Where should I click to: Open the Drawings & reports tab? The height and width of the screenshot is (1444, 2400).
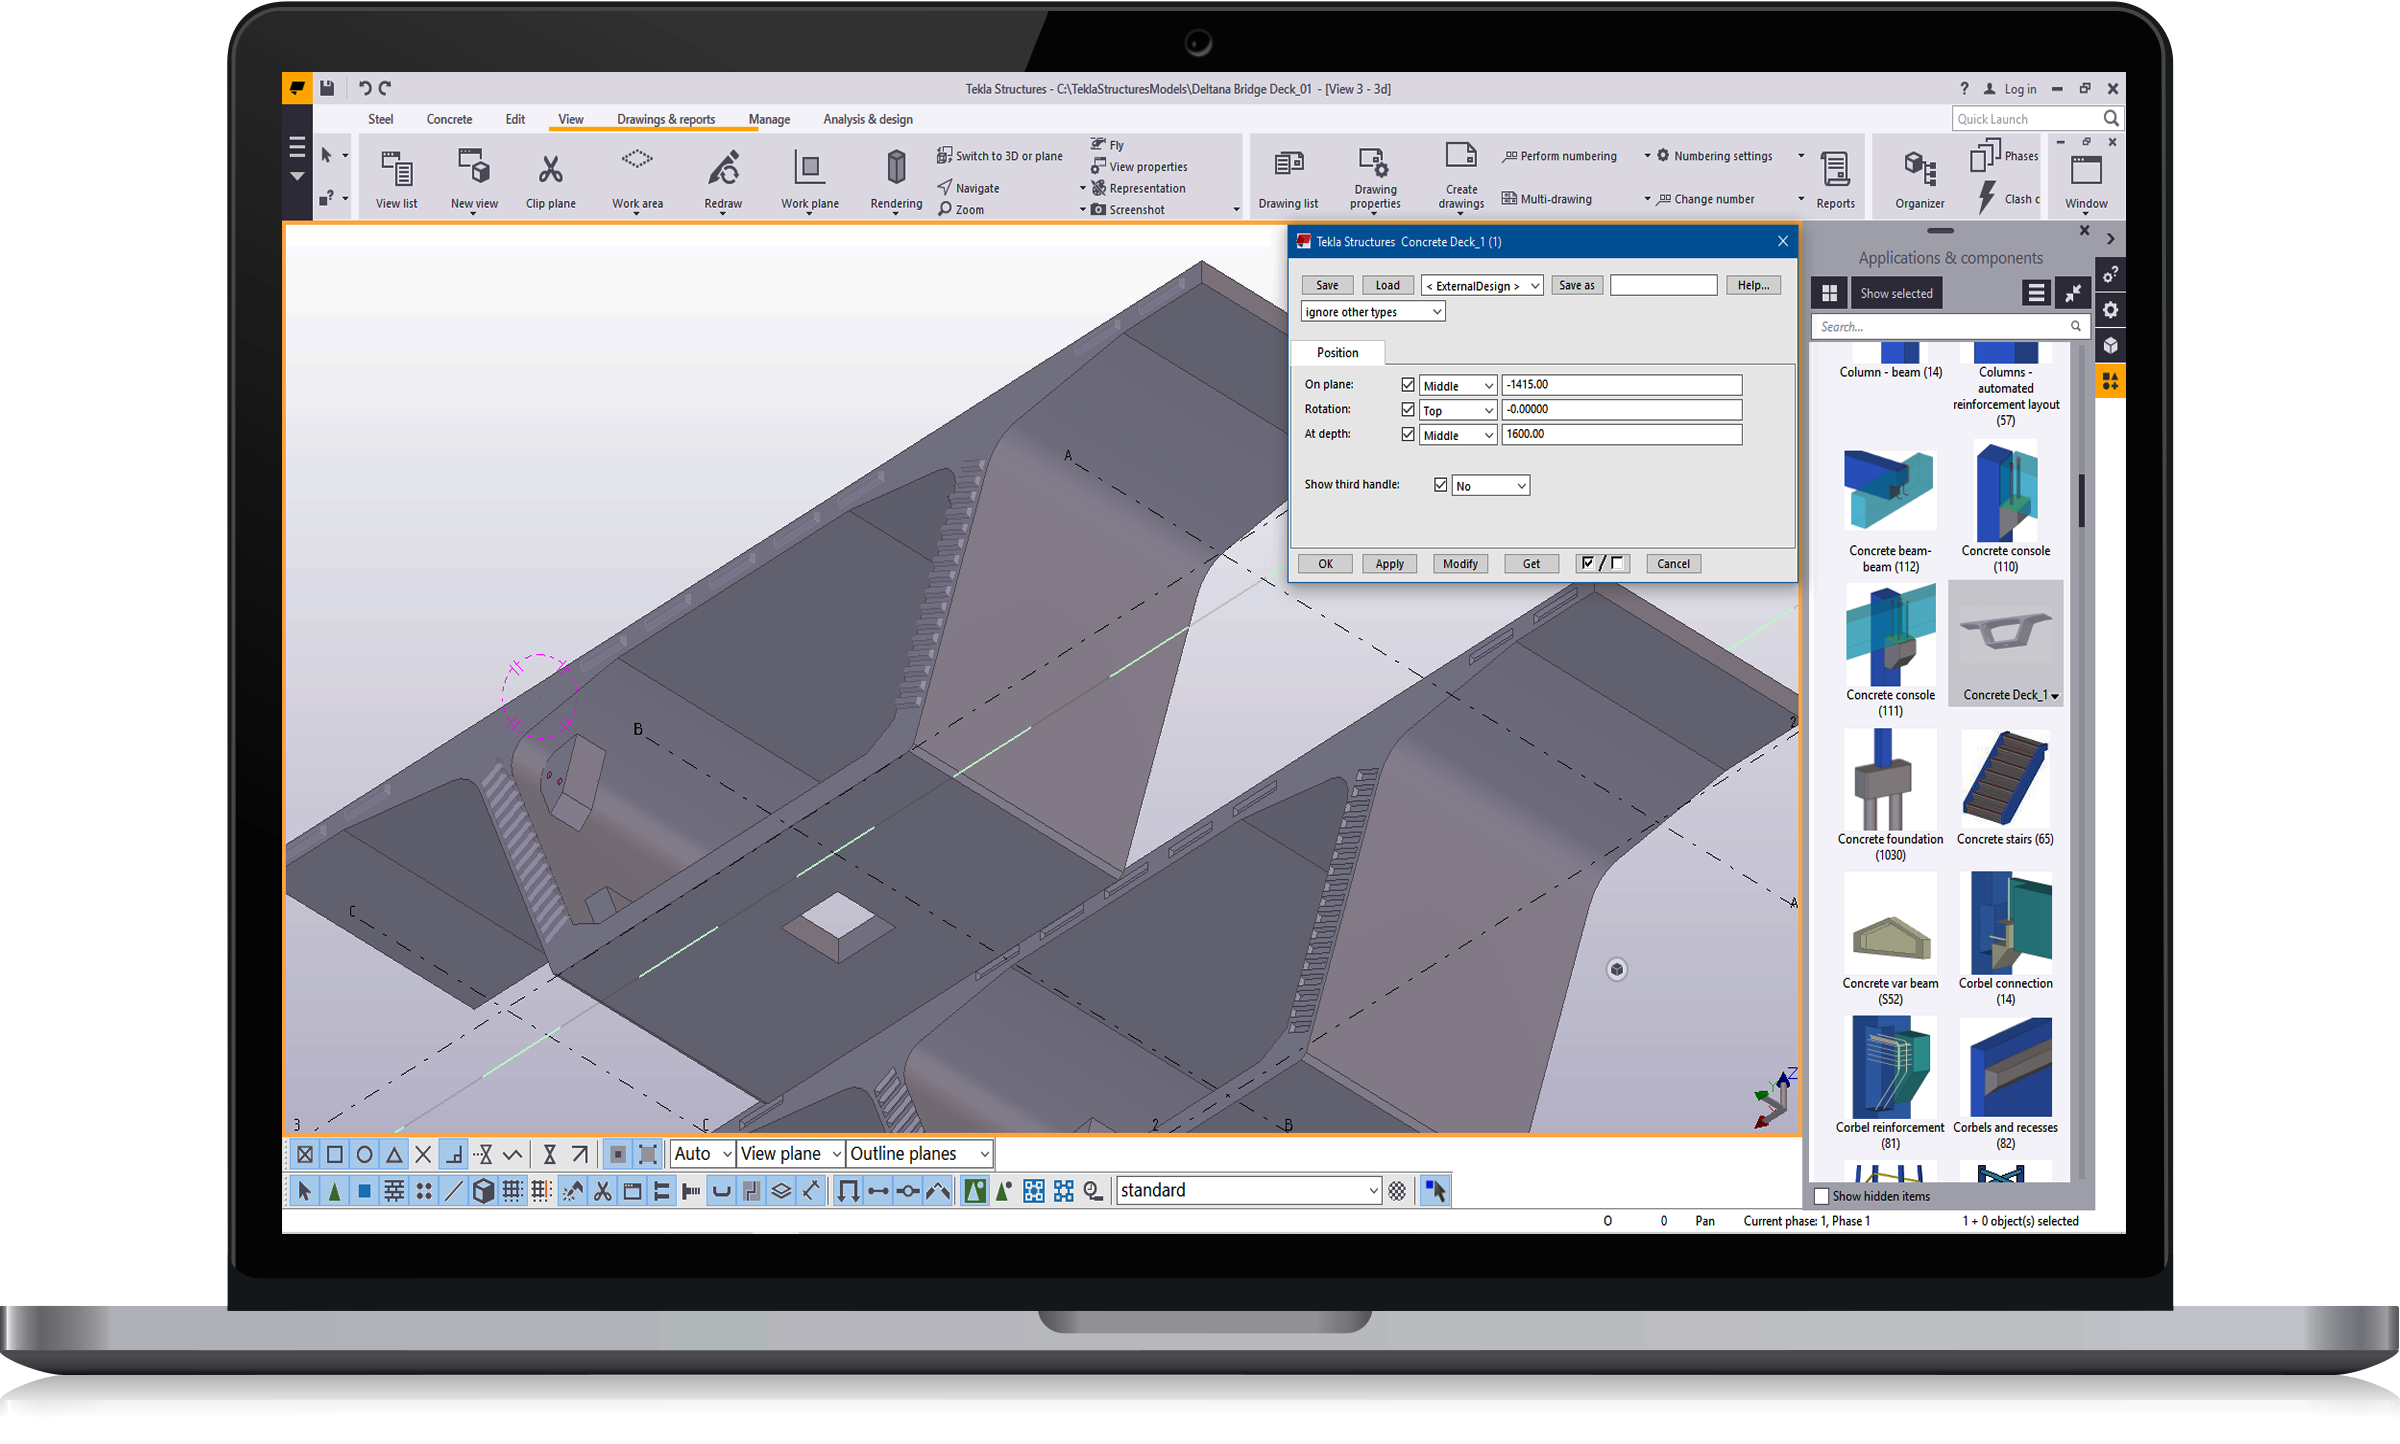tap(665, 119)
